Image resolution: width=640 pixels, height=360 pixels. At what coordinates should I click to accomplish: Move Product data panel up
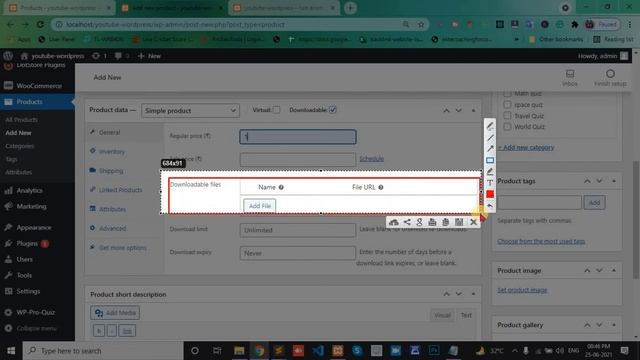[447, 111]
